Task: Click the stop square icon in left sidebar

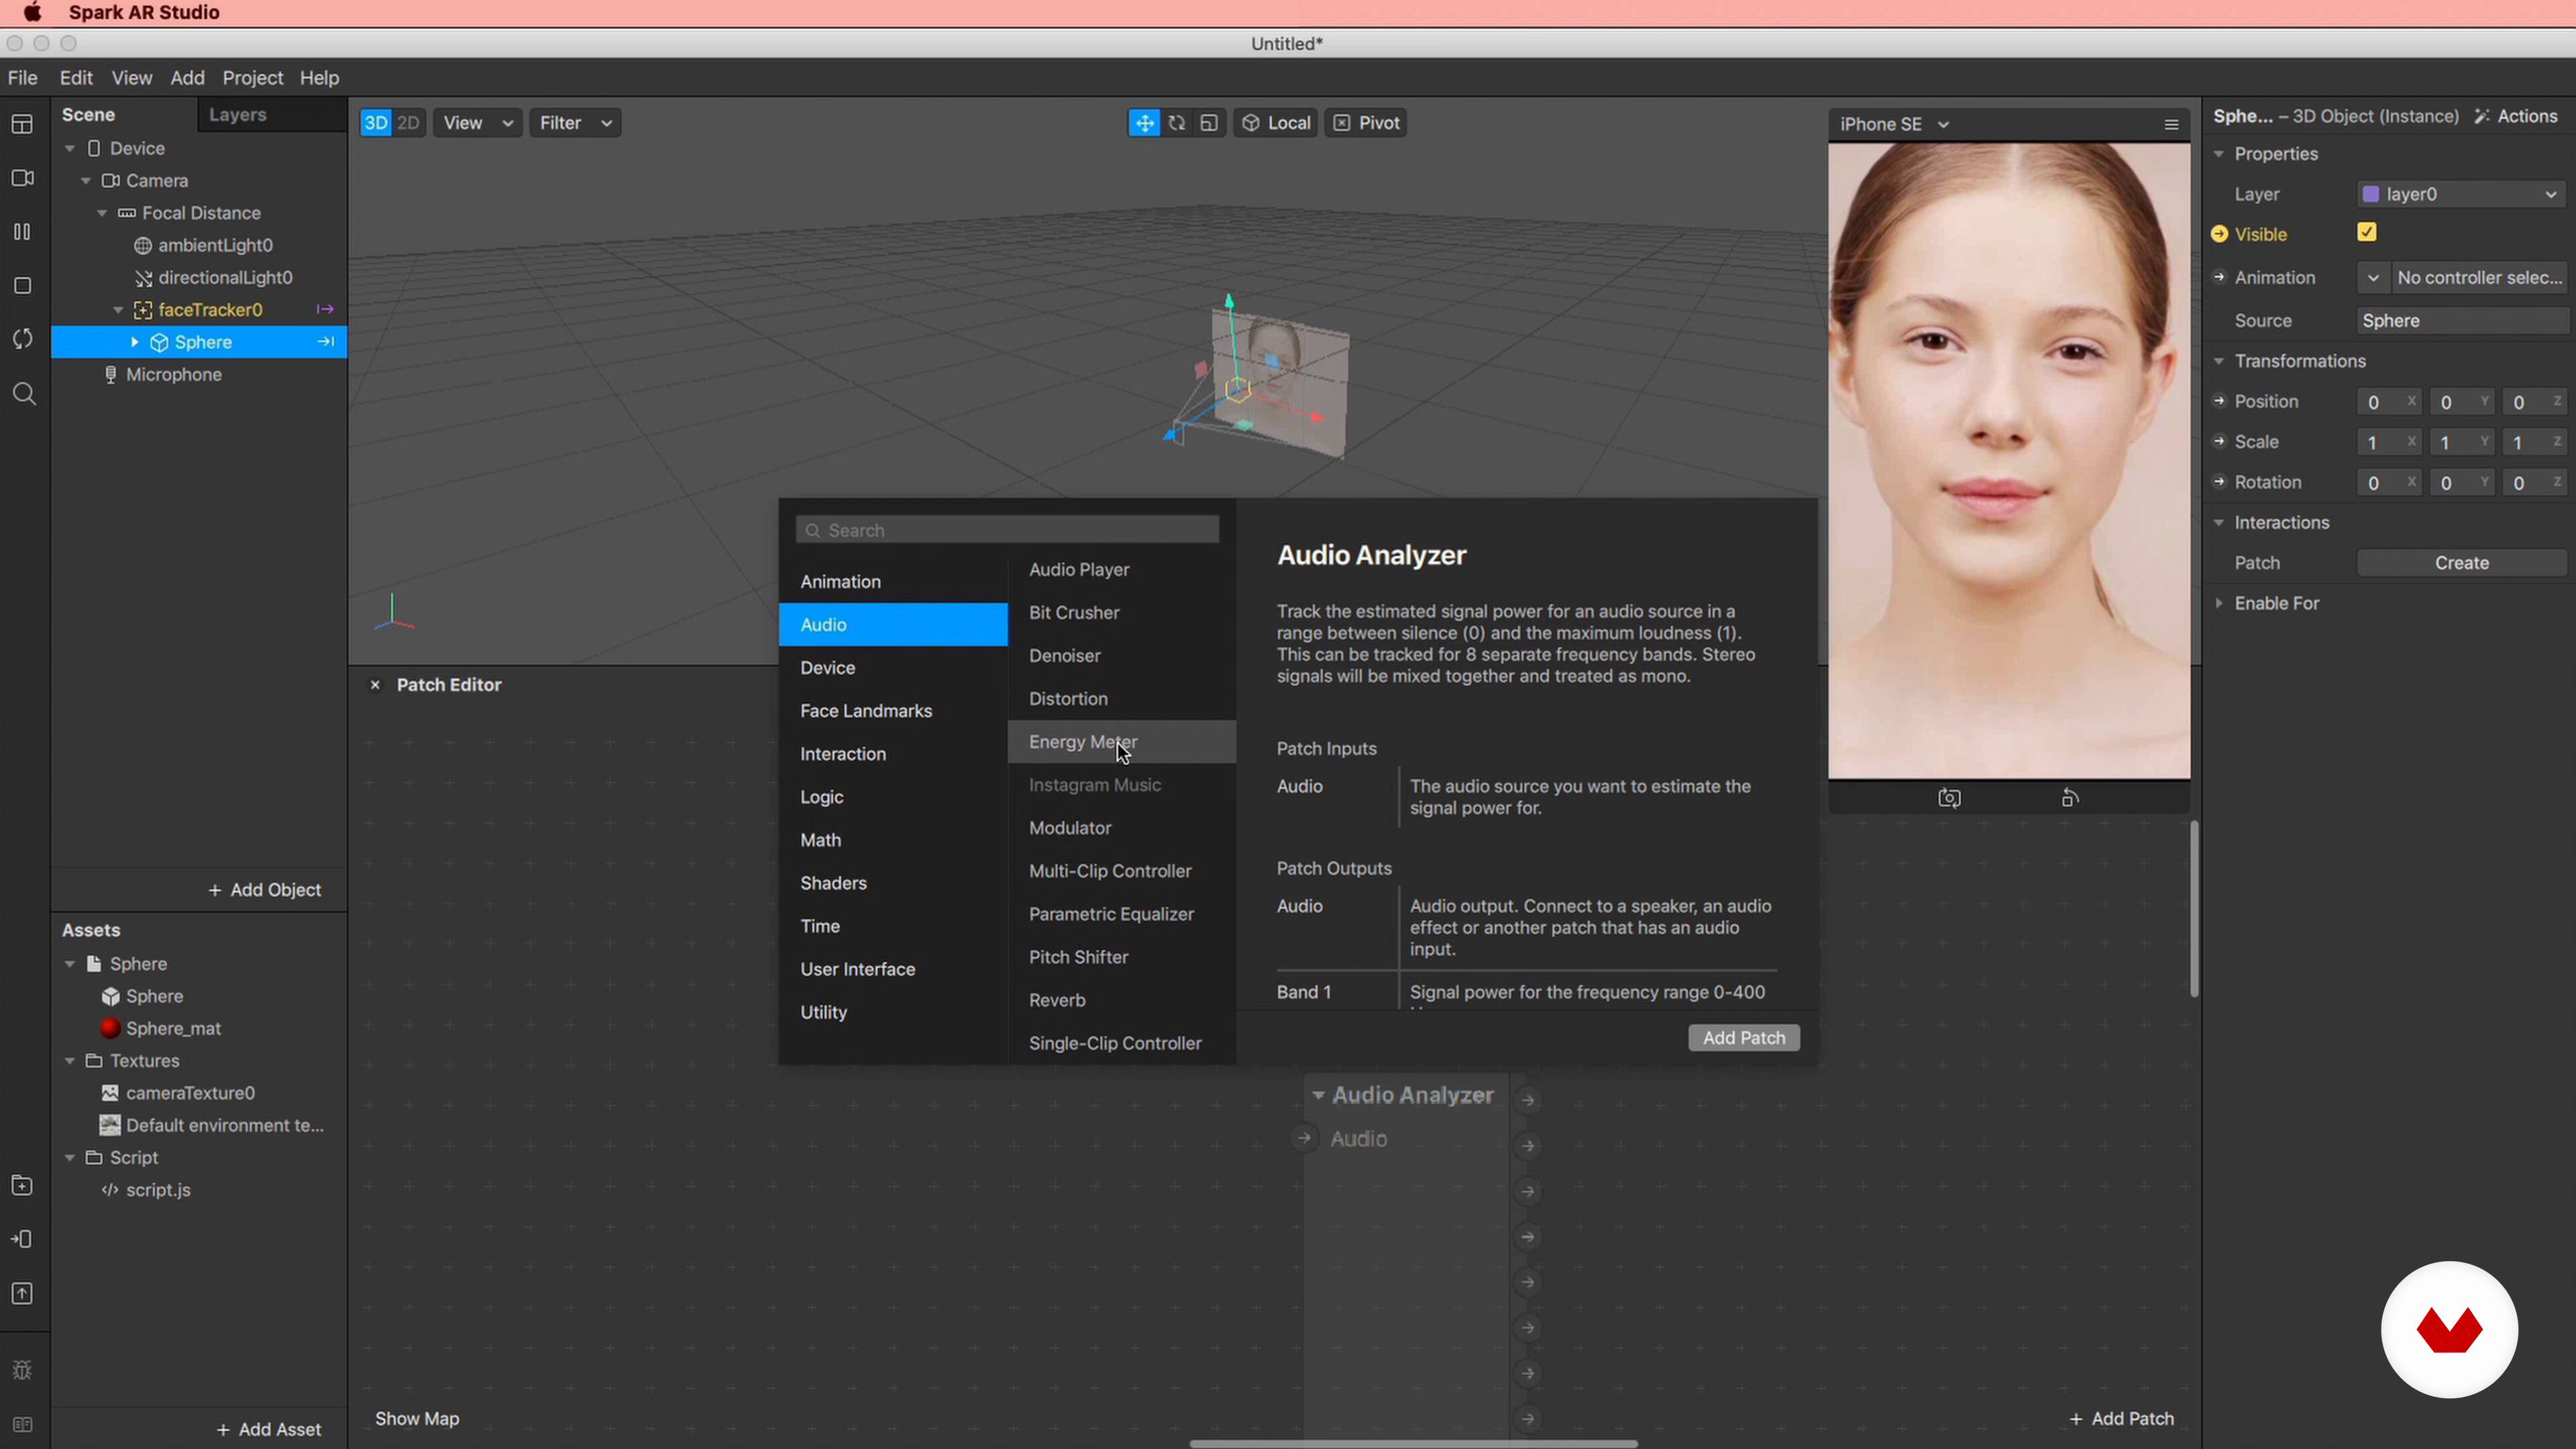Action: 22,286
